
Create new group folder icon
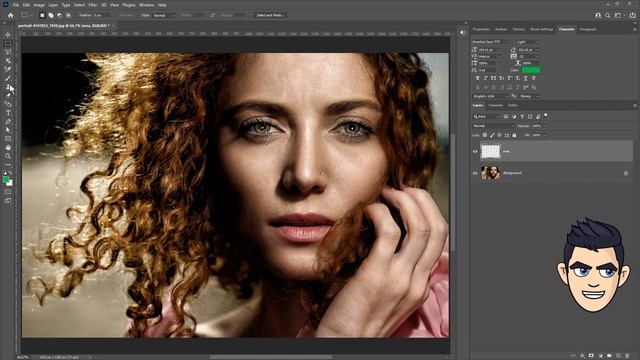pos(609,356)
